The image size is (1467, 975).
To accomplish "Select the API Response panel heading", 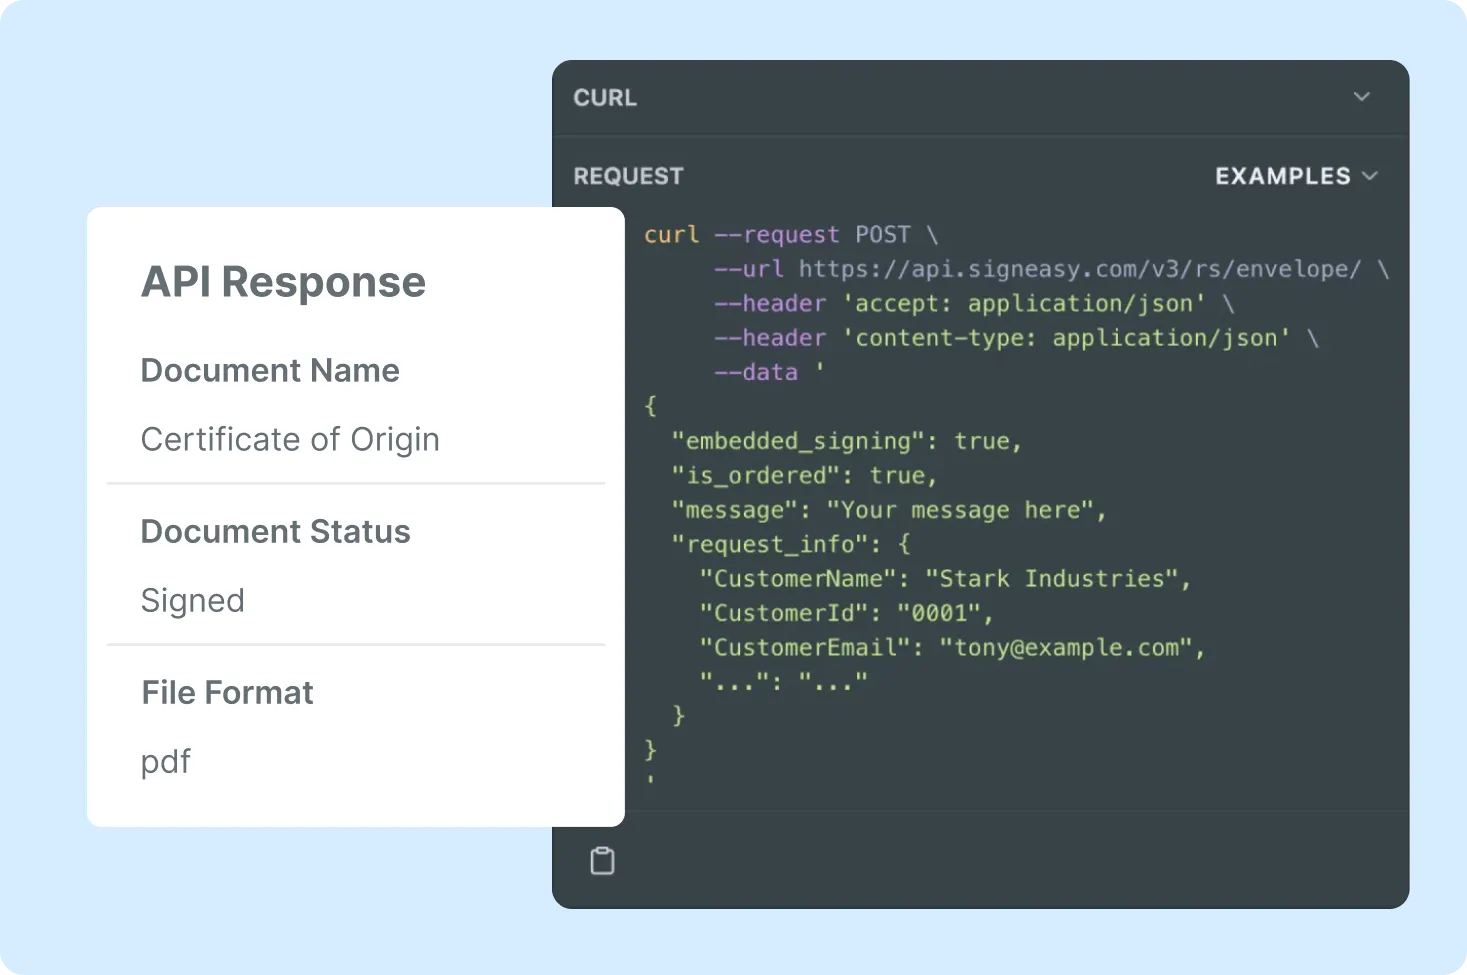I will coord(283,282).
